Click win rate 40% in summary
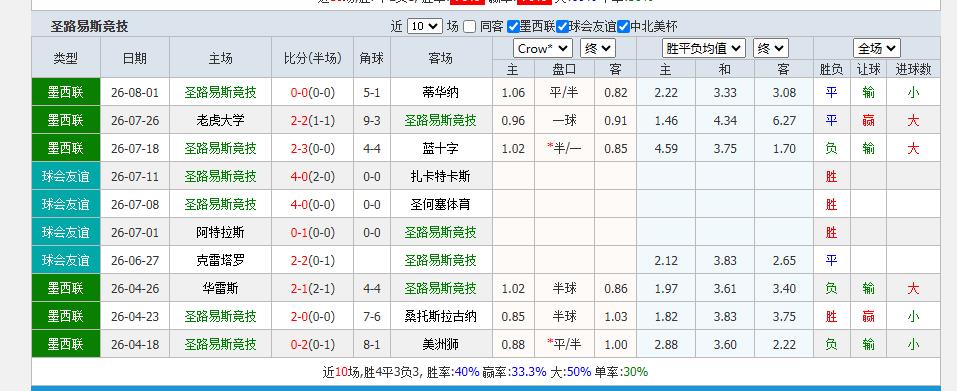The height and width of the screenshot is (391, 957). (x=468, y=371)
